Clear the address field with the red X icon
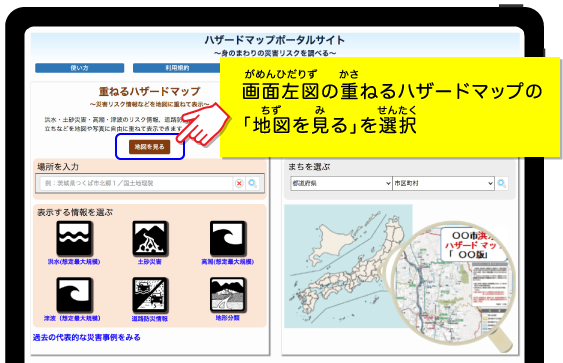The height and width of the screenshot is (363, 563). tap(239, 183)
